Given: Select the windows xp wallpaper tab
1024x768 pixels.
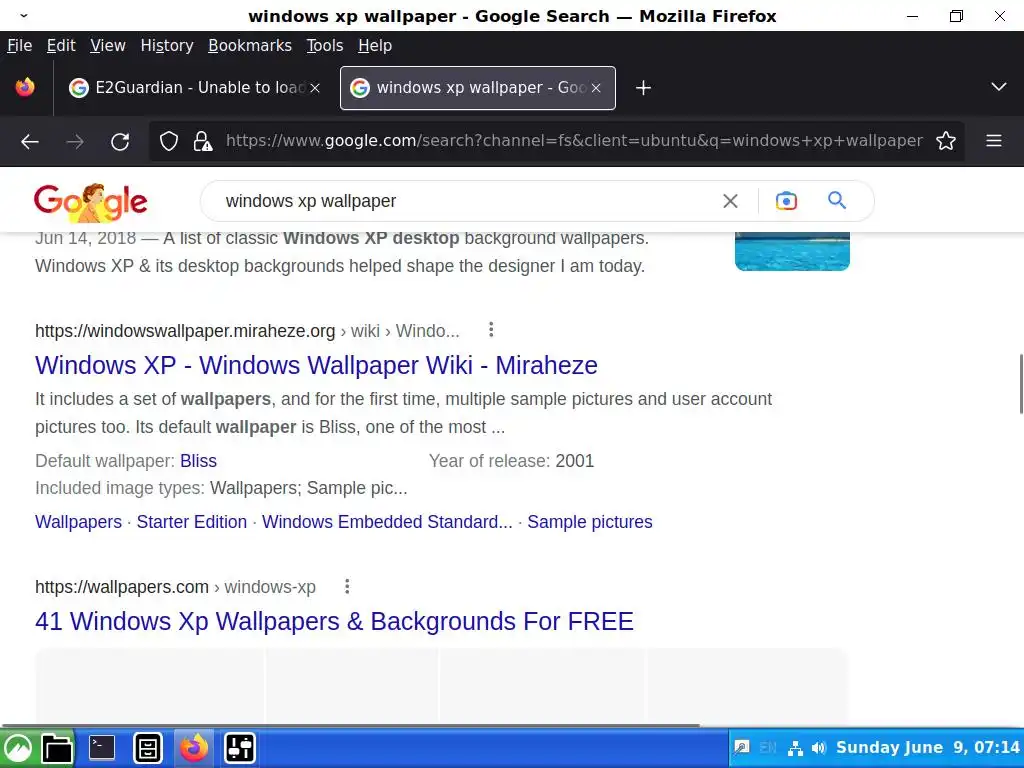Looking at the screenshot, I should 477,88.
